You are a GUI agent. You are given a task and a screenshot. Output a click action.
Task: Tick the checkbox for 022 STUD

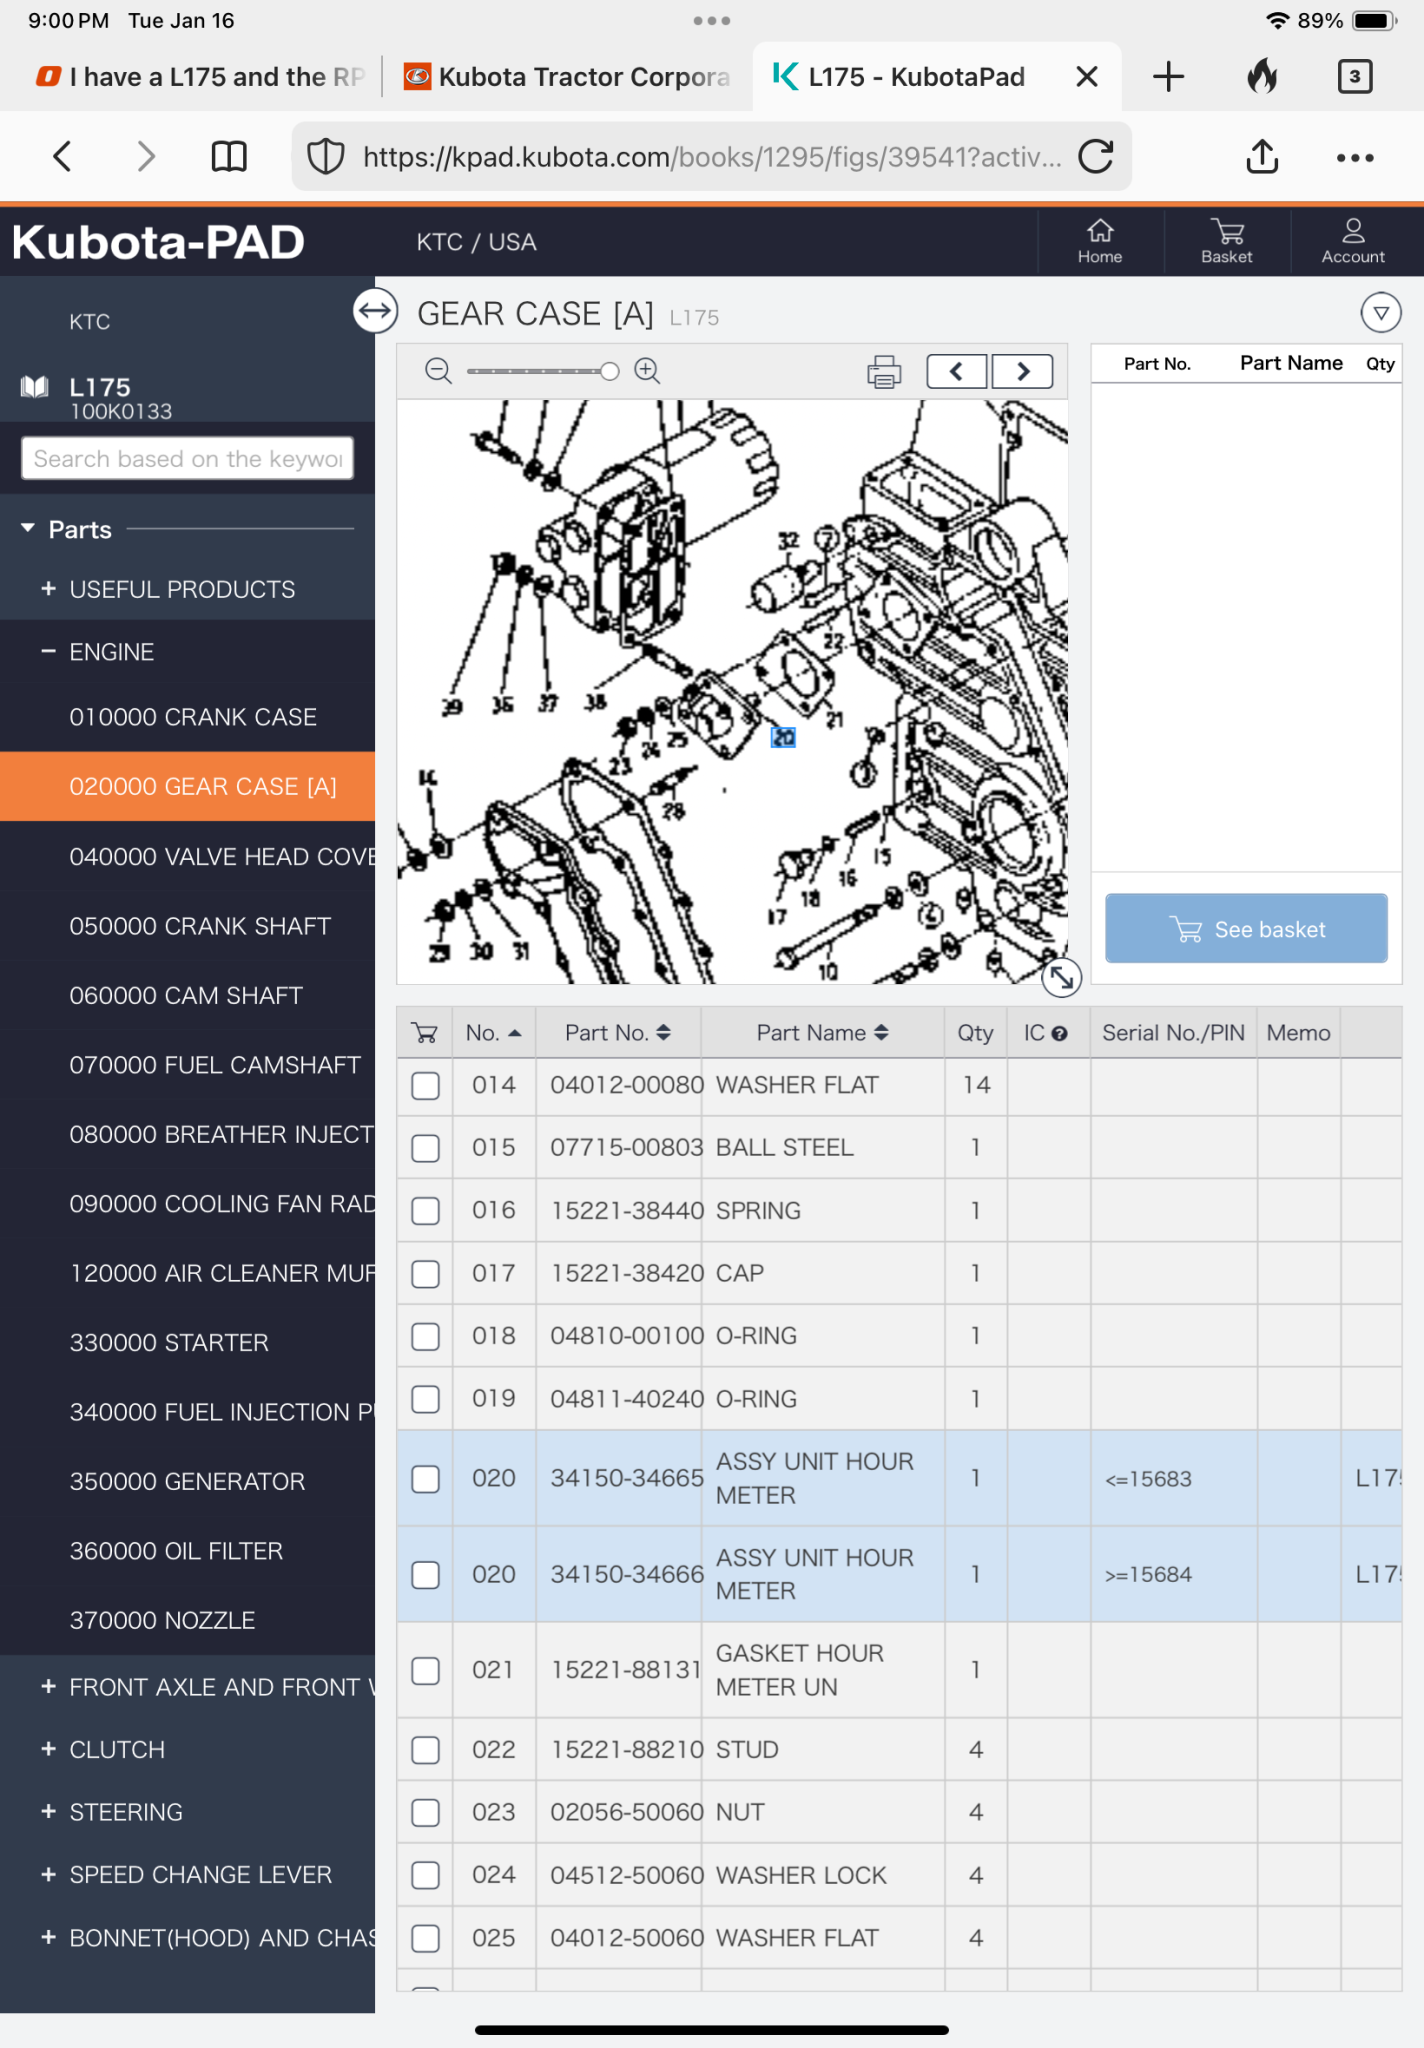(426, 1750)
